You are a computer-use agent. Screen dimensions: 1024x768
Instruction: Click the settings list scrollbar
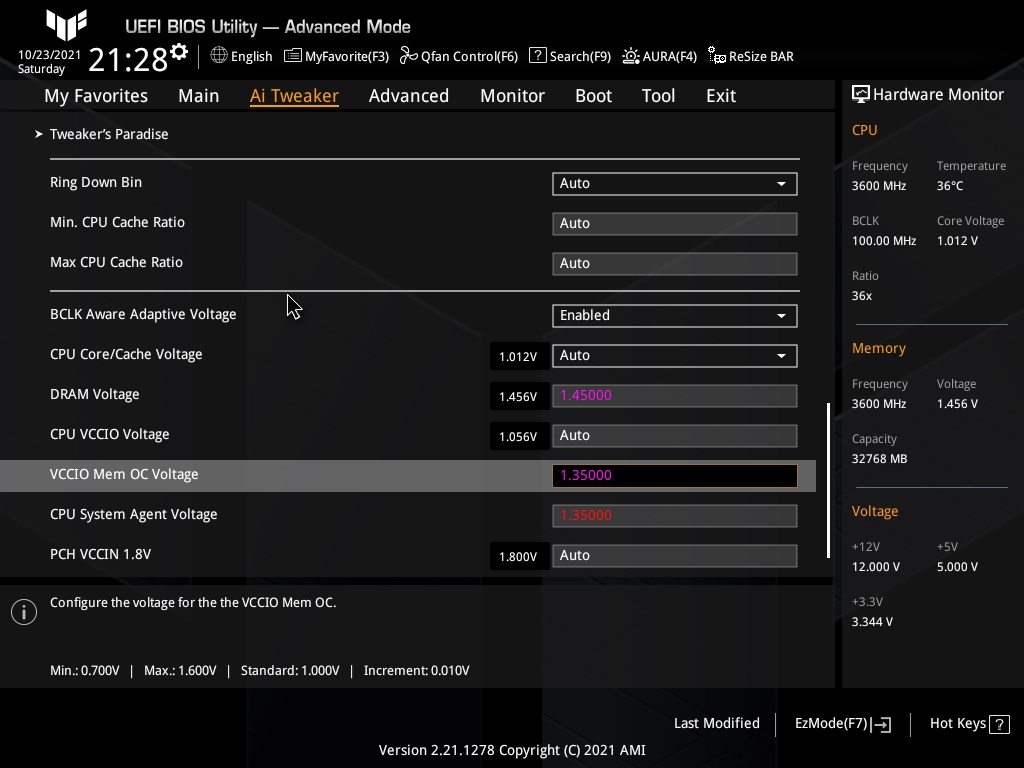pyautogui.click(x=829, y=480)
